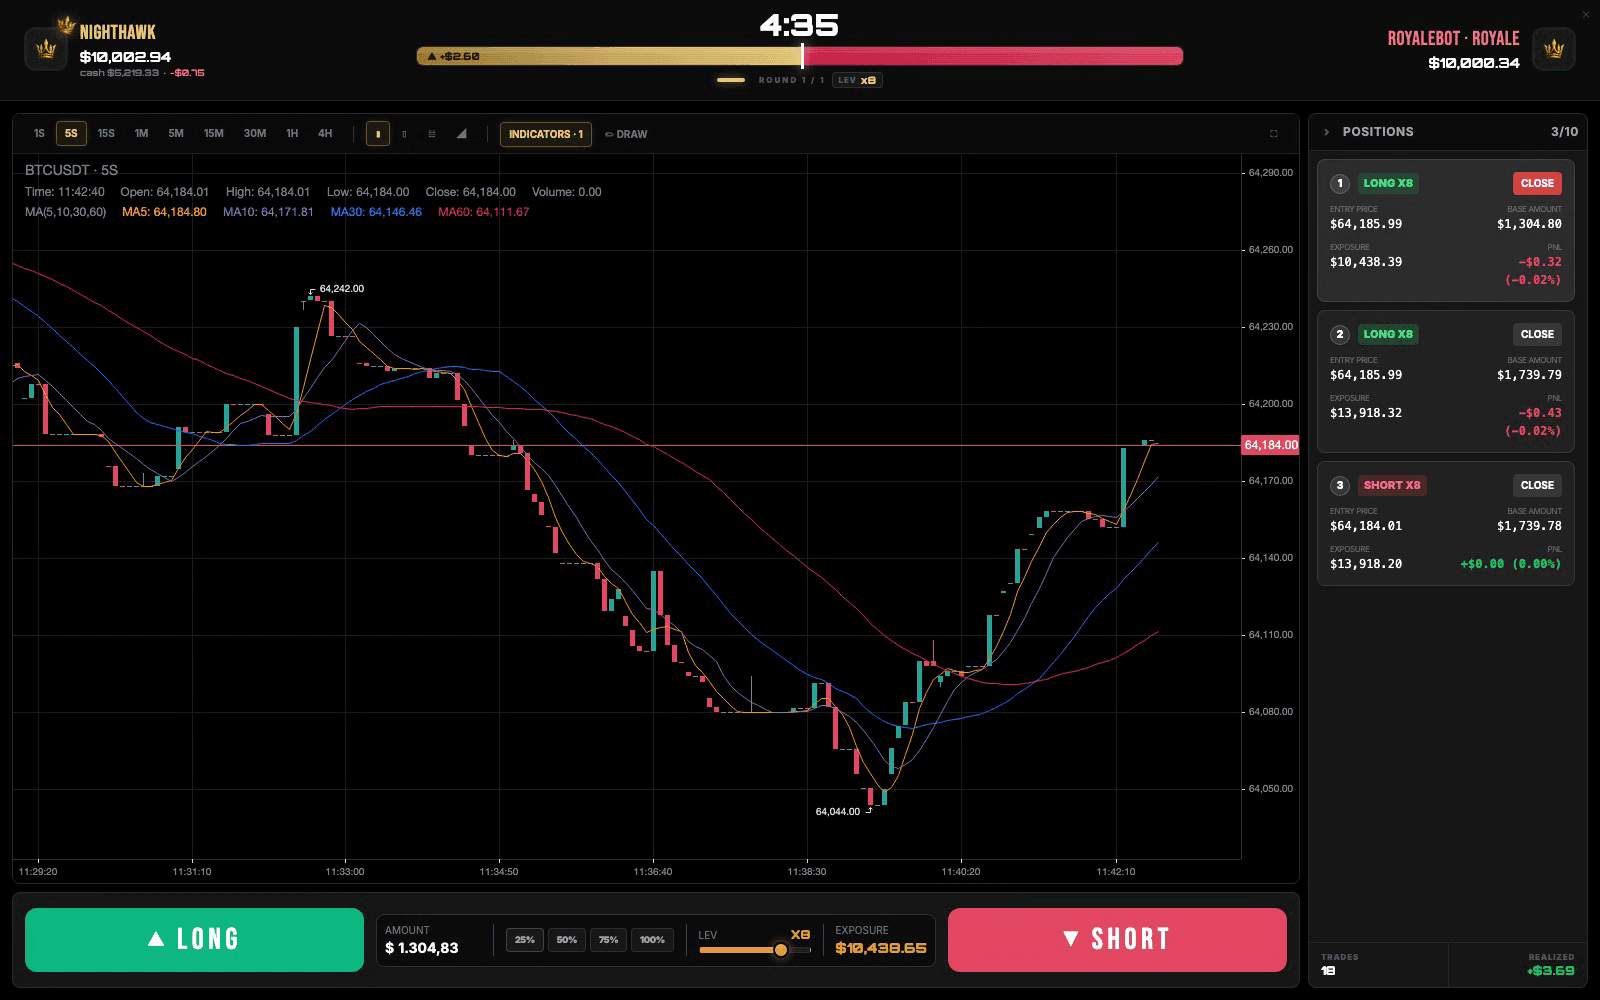Screen dimensions: 1600x1000
Task: Close position 2 Long X8
Action: click(1537, 334)
